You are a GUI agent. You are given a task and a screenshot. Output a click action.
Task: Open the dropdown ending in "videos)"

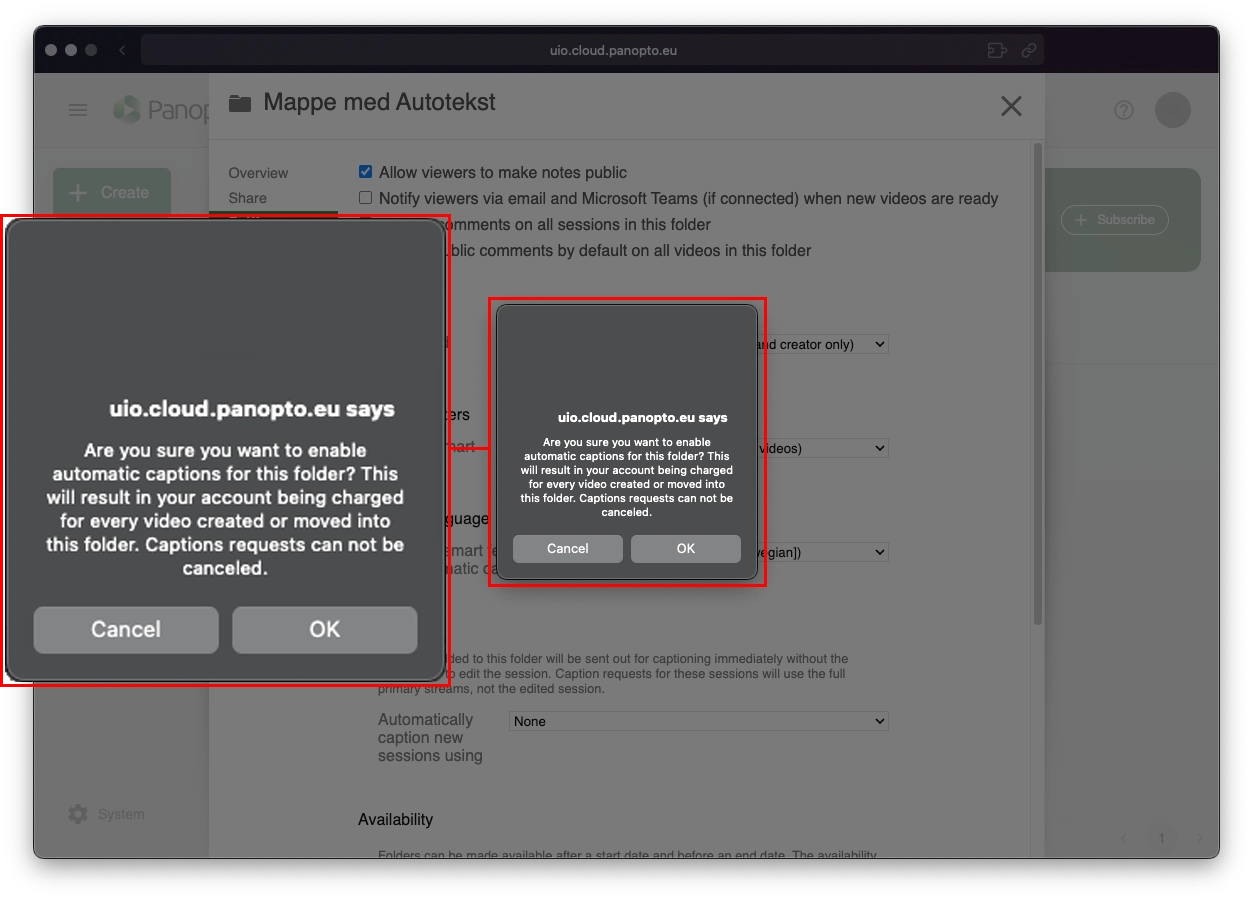823,448
